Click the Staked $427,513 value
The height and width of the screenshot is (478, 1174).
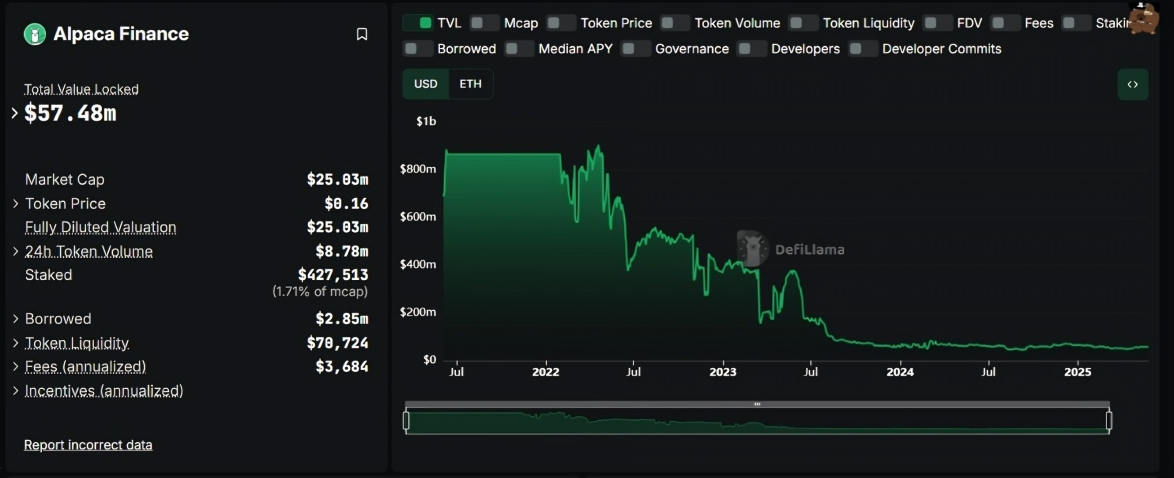(333, 274)
